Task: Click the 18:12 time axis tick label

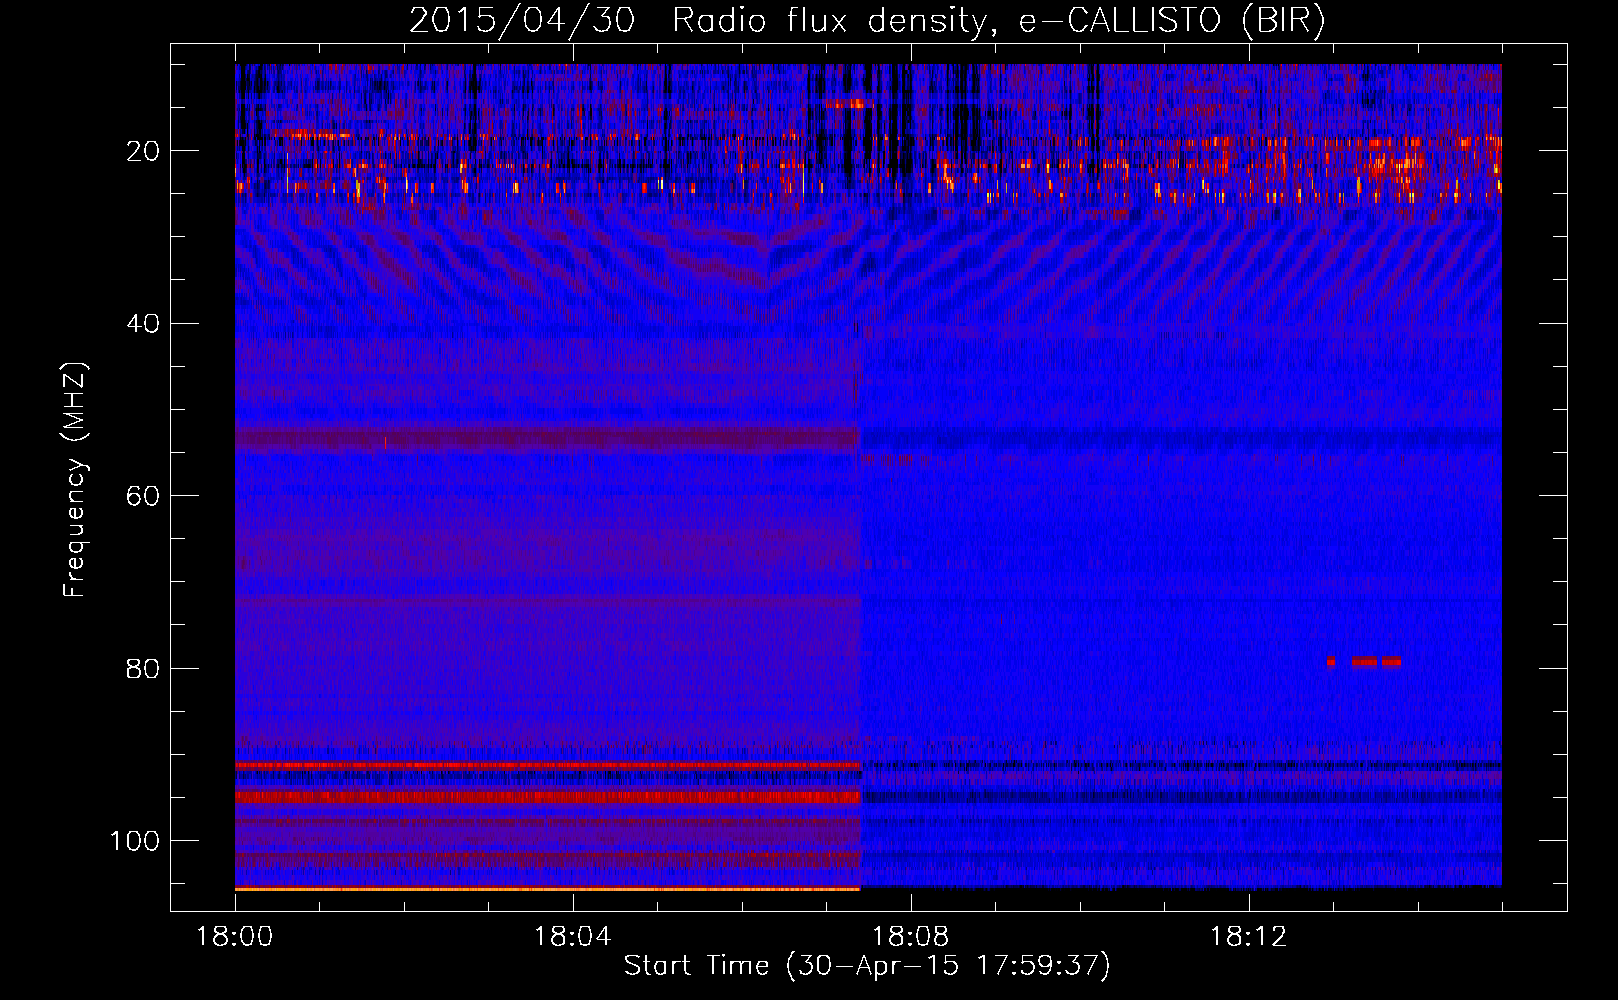Action: 1248,937
